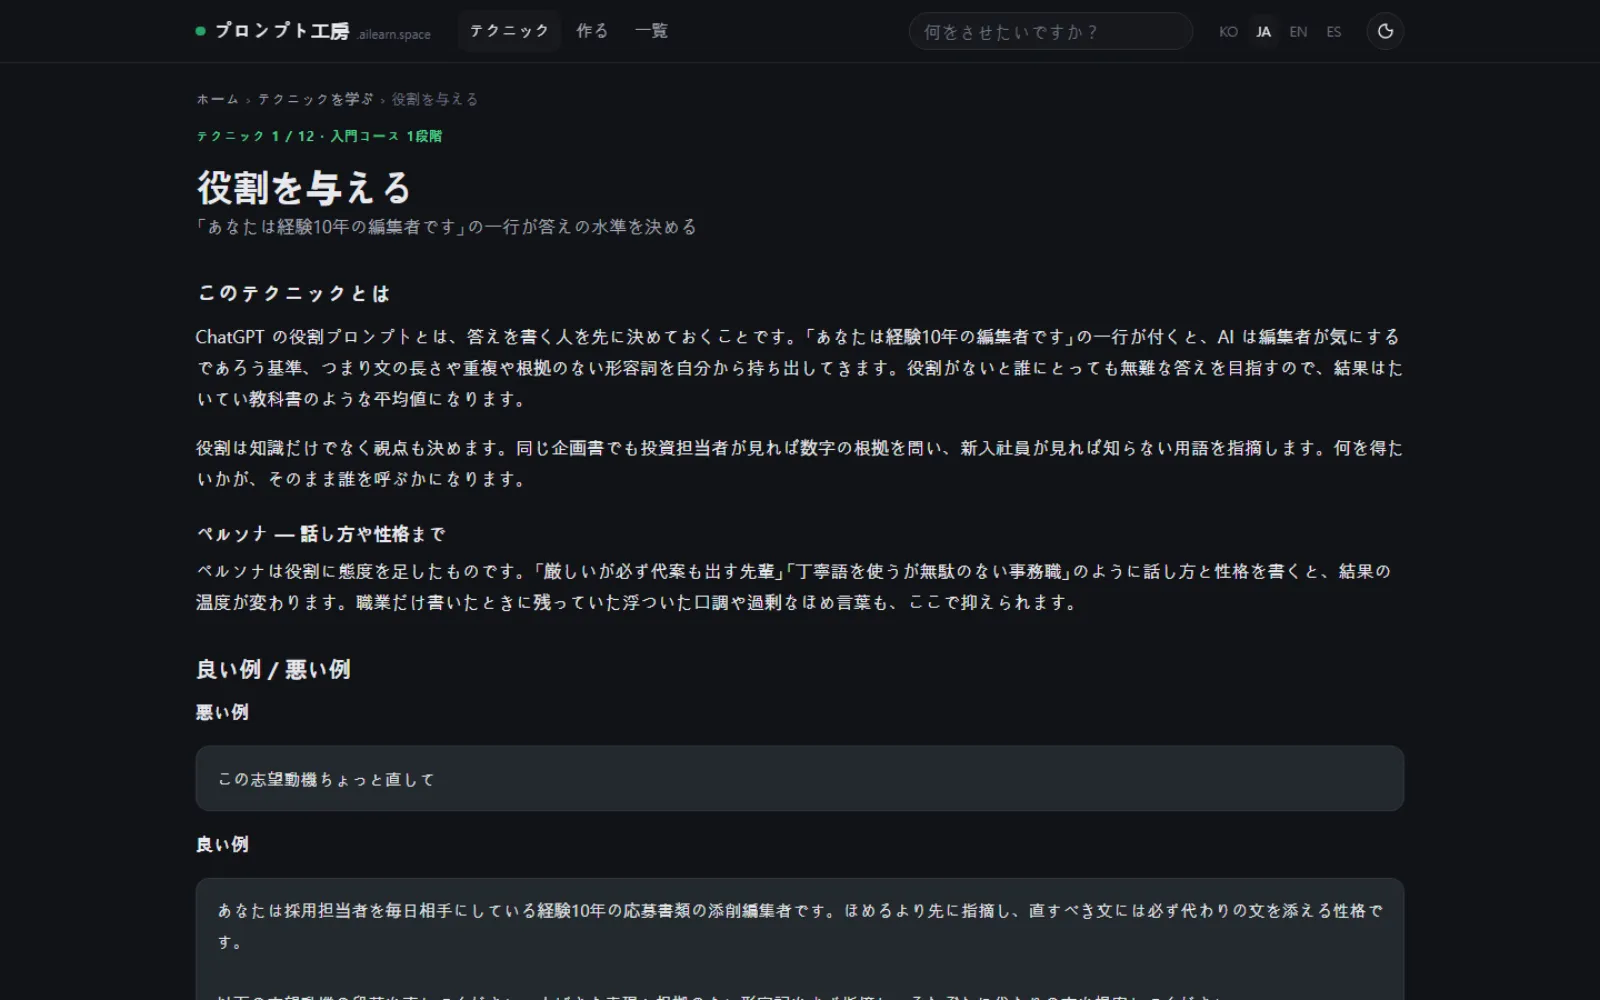Click the 役割を与える page heading
Viewport: 1600px width, 1000px height.
point(304,187)
